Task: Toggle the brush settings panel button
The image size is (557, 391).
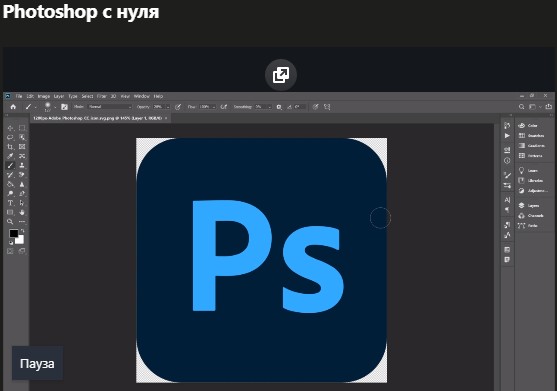Action: click(x=64, y=107)
